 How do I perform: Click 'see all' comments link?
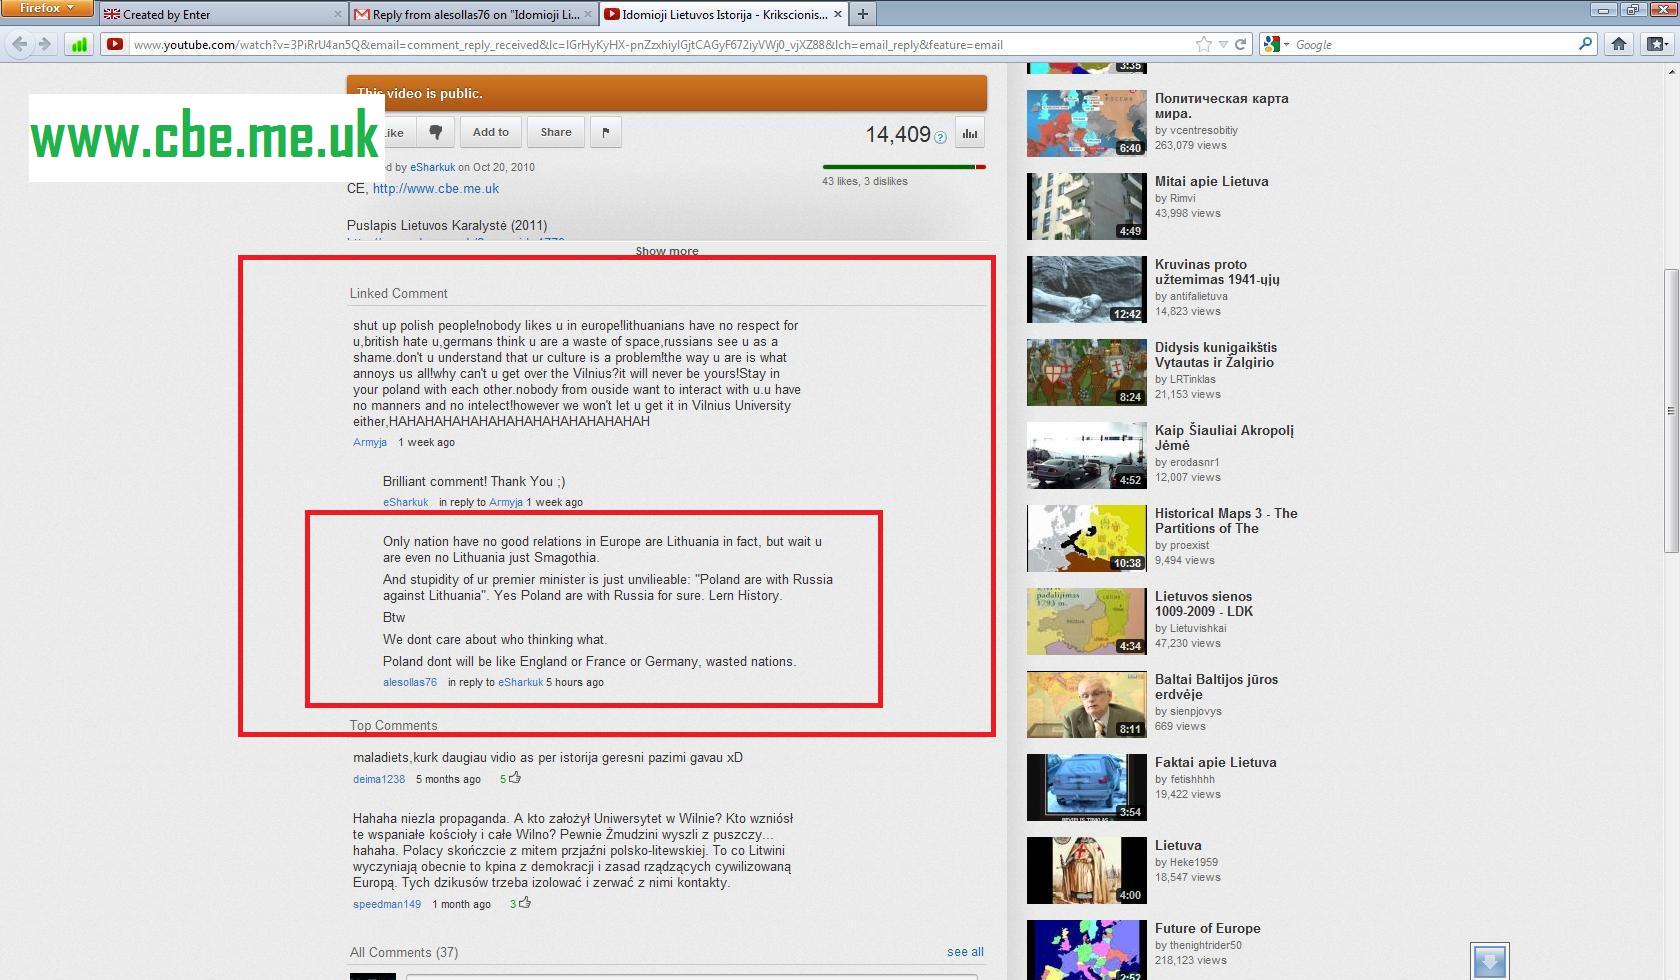(x=965, y=952)
